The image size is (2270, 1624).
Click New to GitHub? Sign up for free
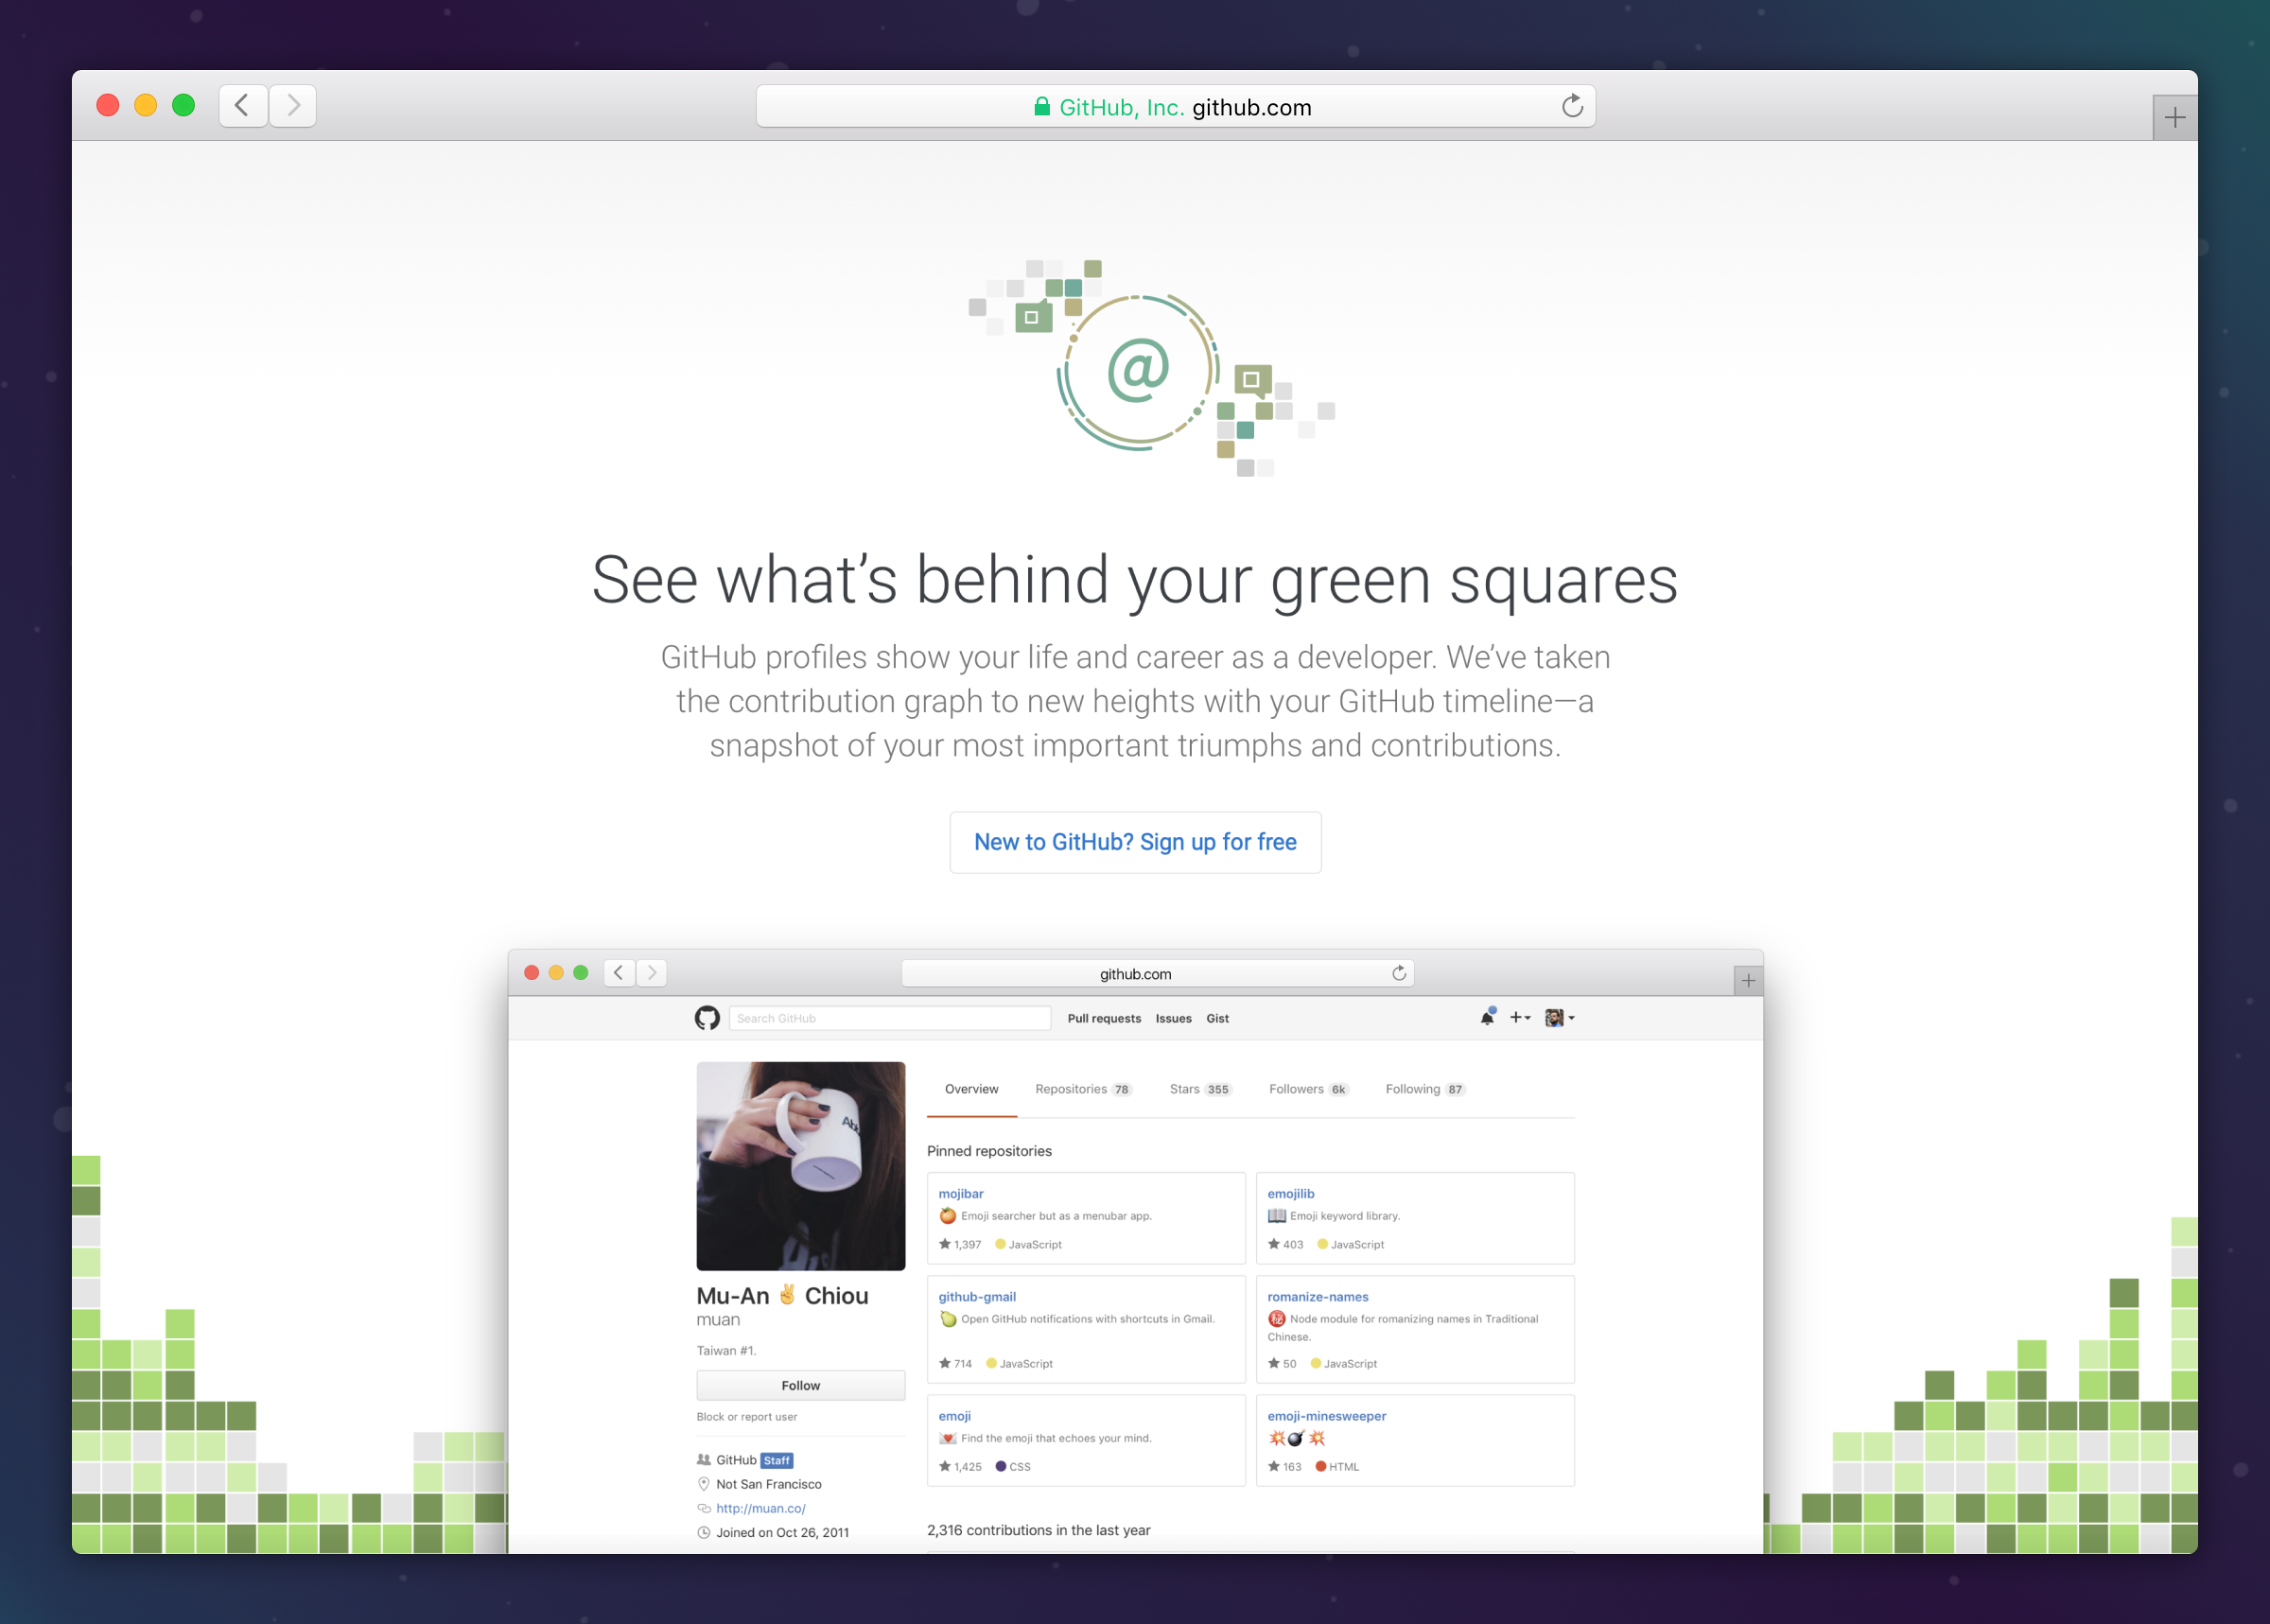pos(1135,842)
